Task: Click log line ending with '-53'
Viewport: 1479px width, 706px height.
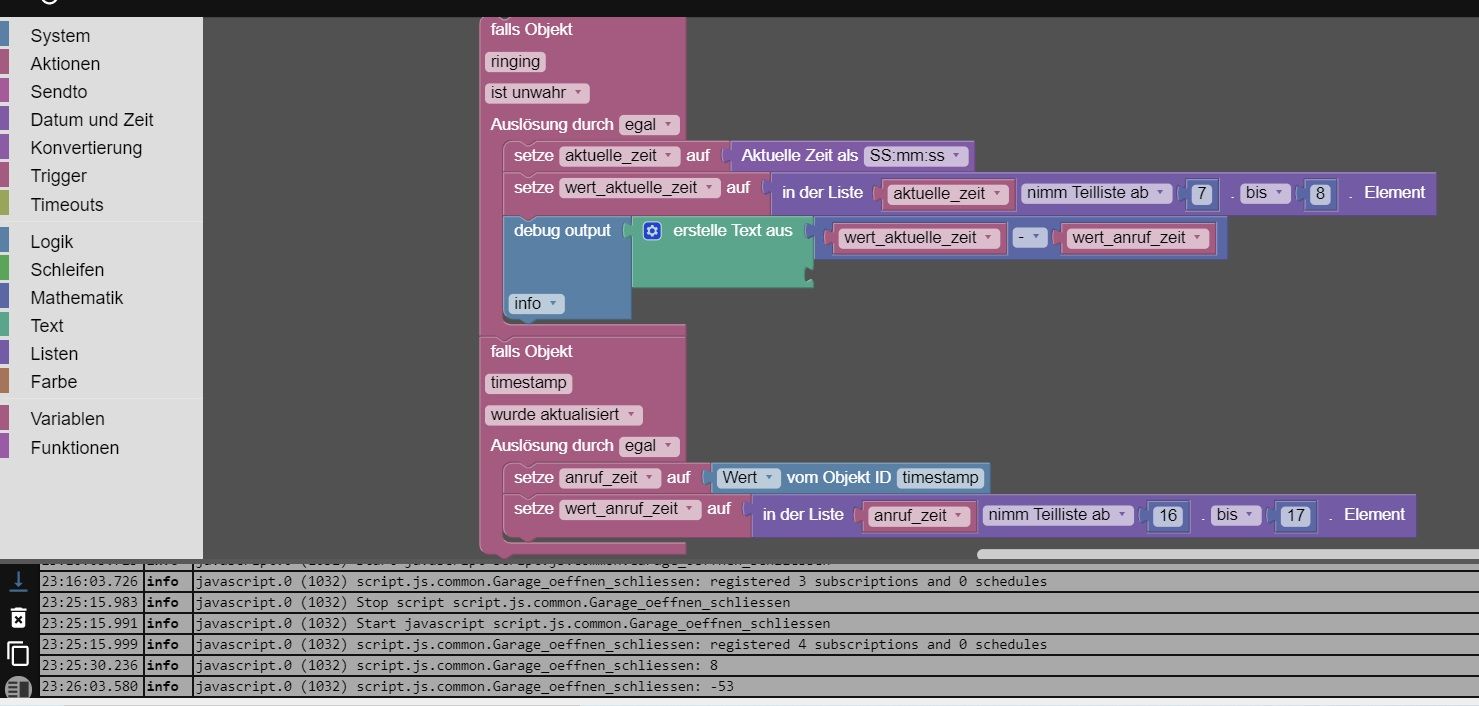Action: (465, 686)
